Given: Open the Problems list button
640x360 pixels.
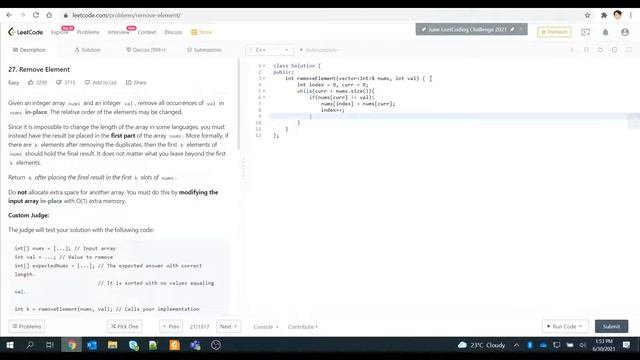Looking at the screenshot, I should (27, 327).
